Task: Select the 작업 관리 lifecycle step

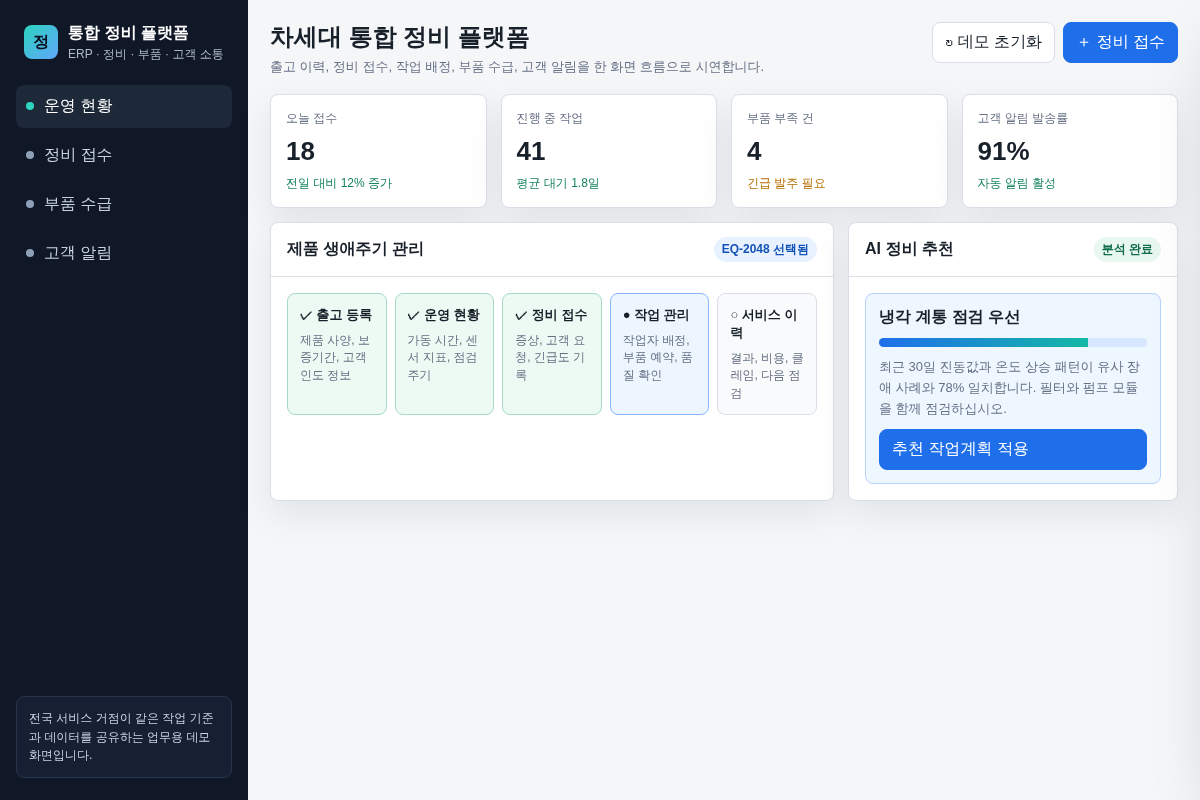Action: click(659, 354)
